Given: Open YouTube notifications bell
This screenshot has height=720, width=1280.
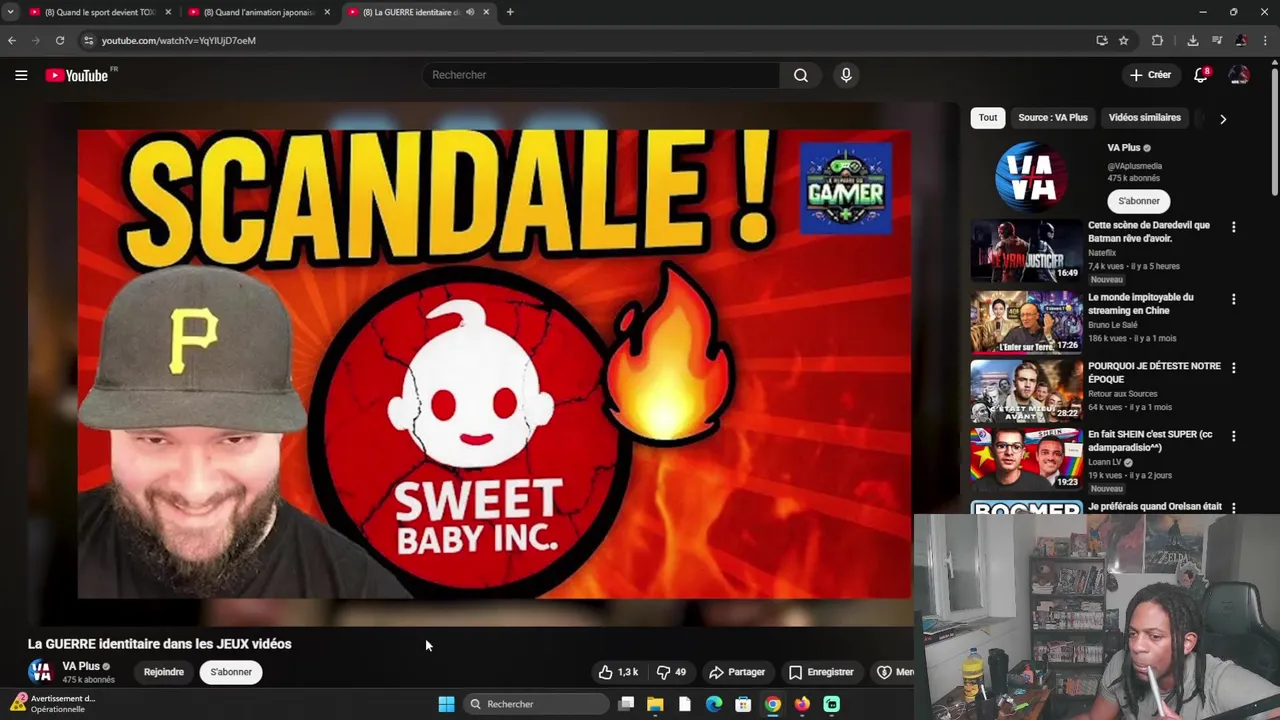Looking at the screenshot, I should [1201, 75].
